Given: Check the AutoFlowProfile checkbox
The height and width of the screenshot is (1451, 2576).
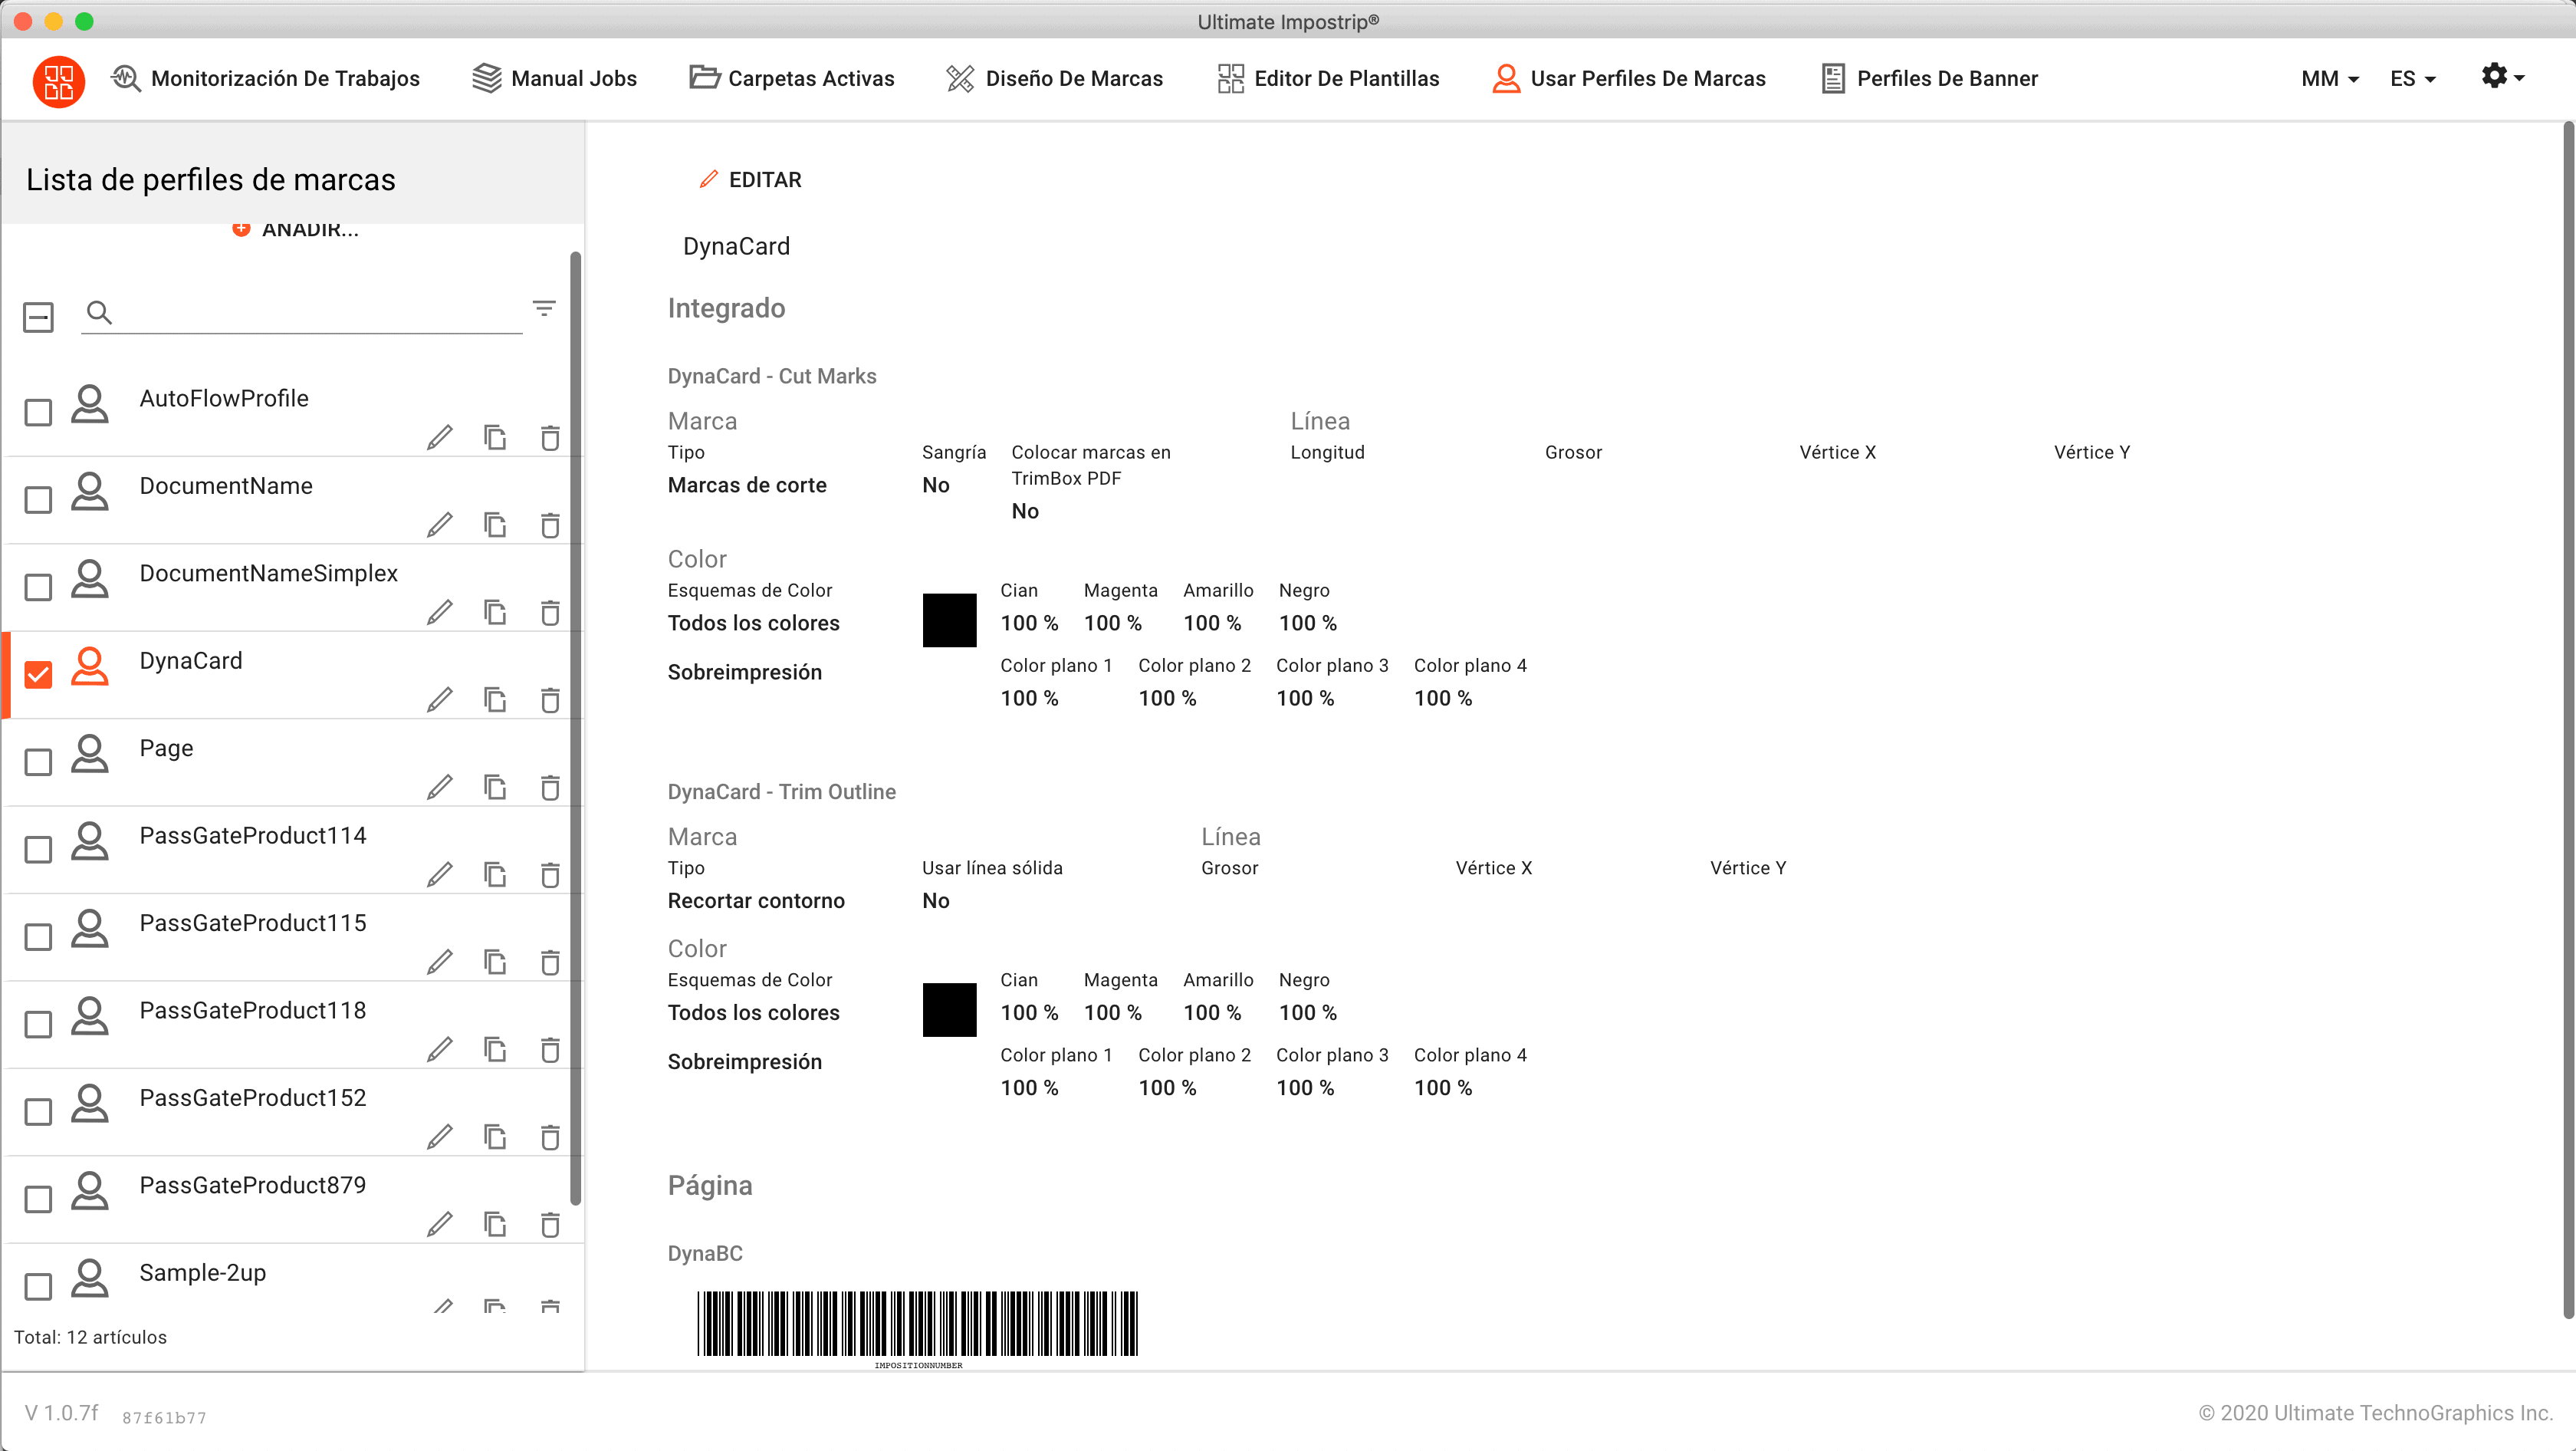Looking at the screenshot, I should click(x=38, y=412).
